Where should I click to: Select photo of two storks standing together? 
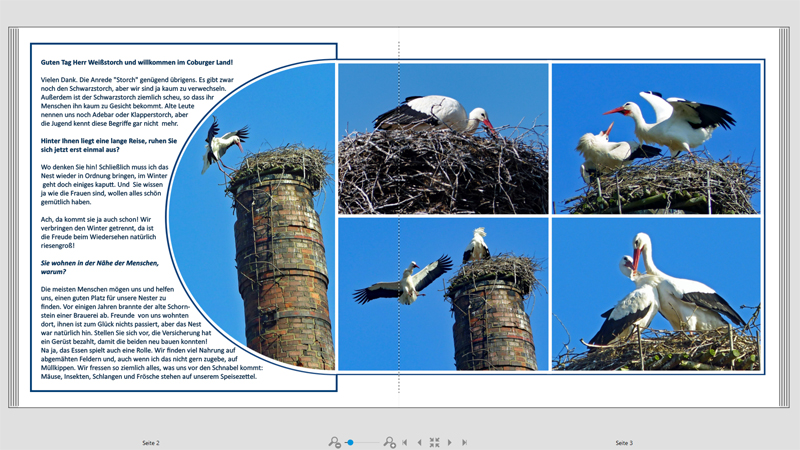pos(656,294)
